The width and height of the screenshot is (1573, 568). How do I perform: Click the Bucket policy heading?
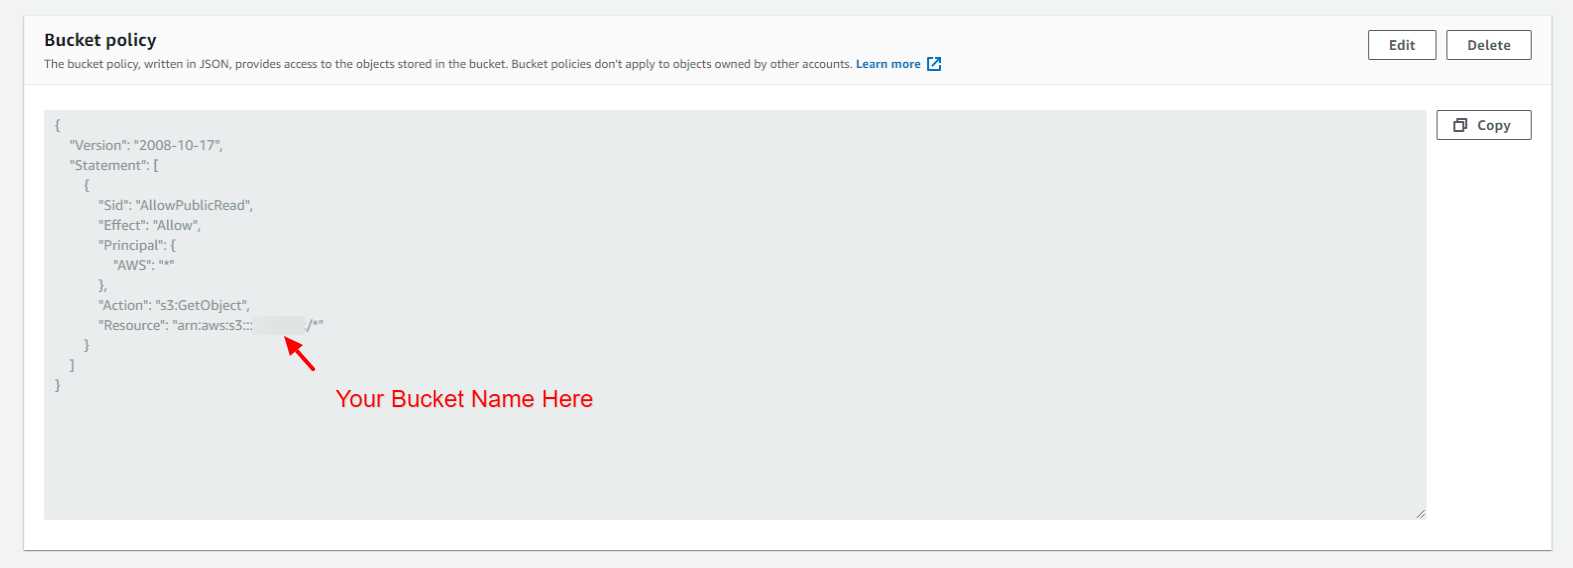pyautogui.click(x=100, y=40)
